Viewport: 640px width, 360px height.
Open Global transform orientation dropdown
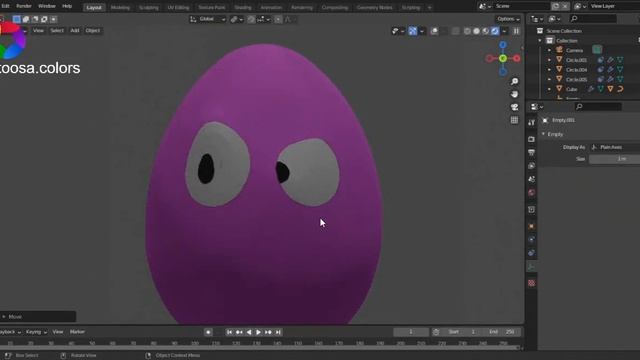click(x=208, y=19)
